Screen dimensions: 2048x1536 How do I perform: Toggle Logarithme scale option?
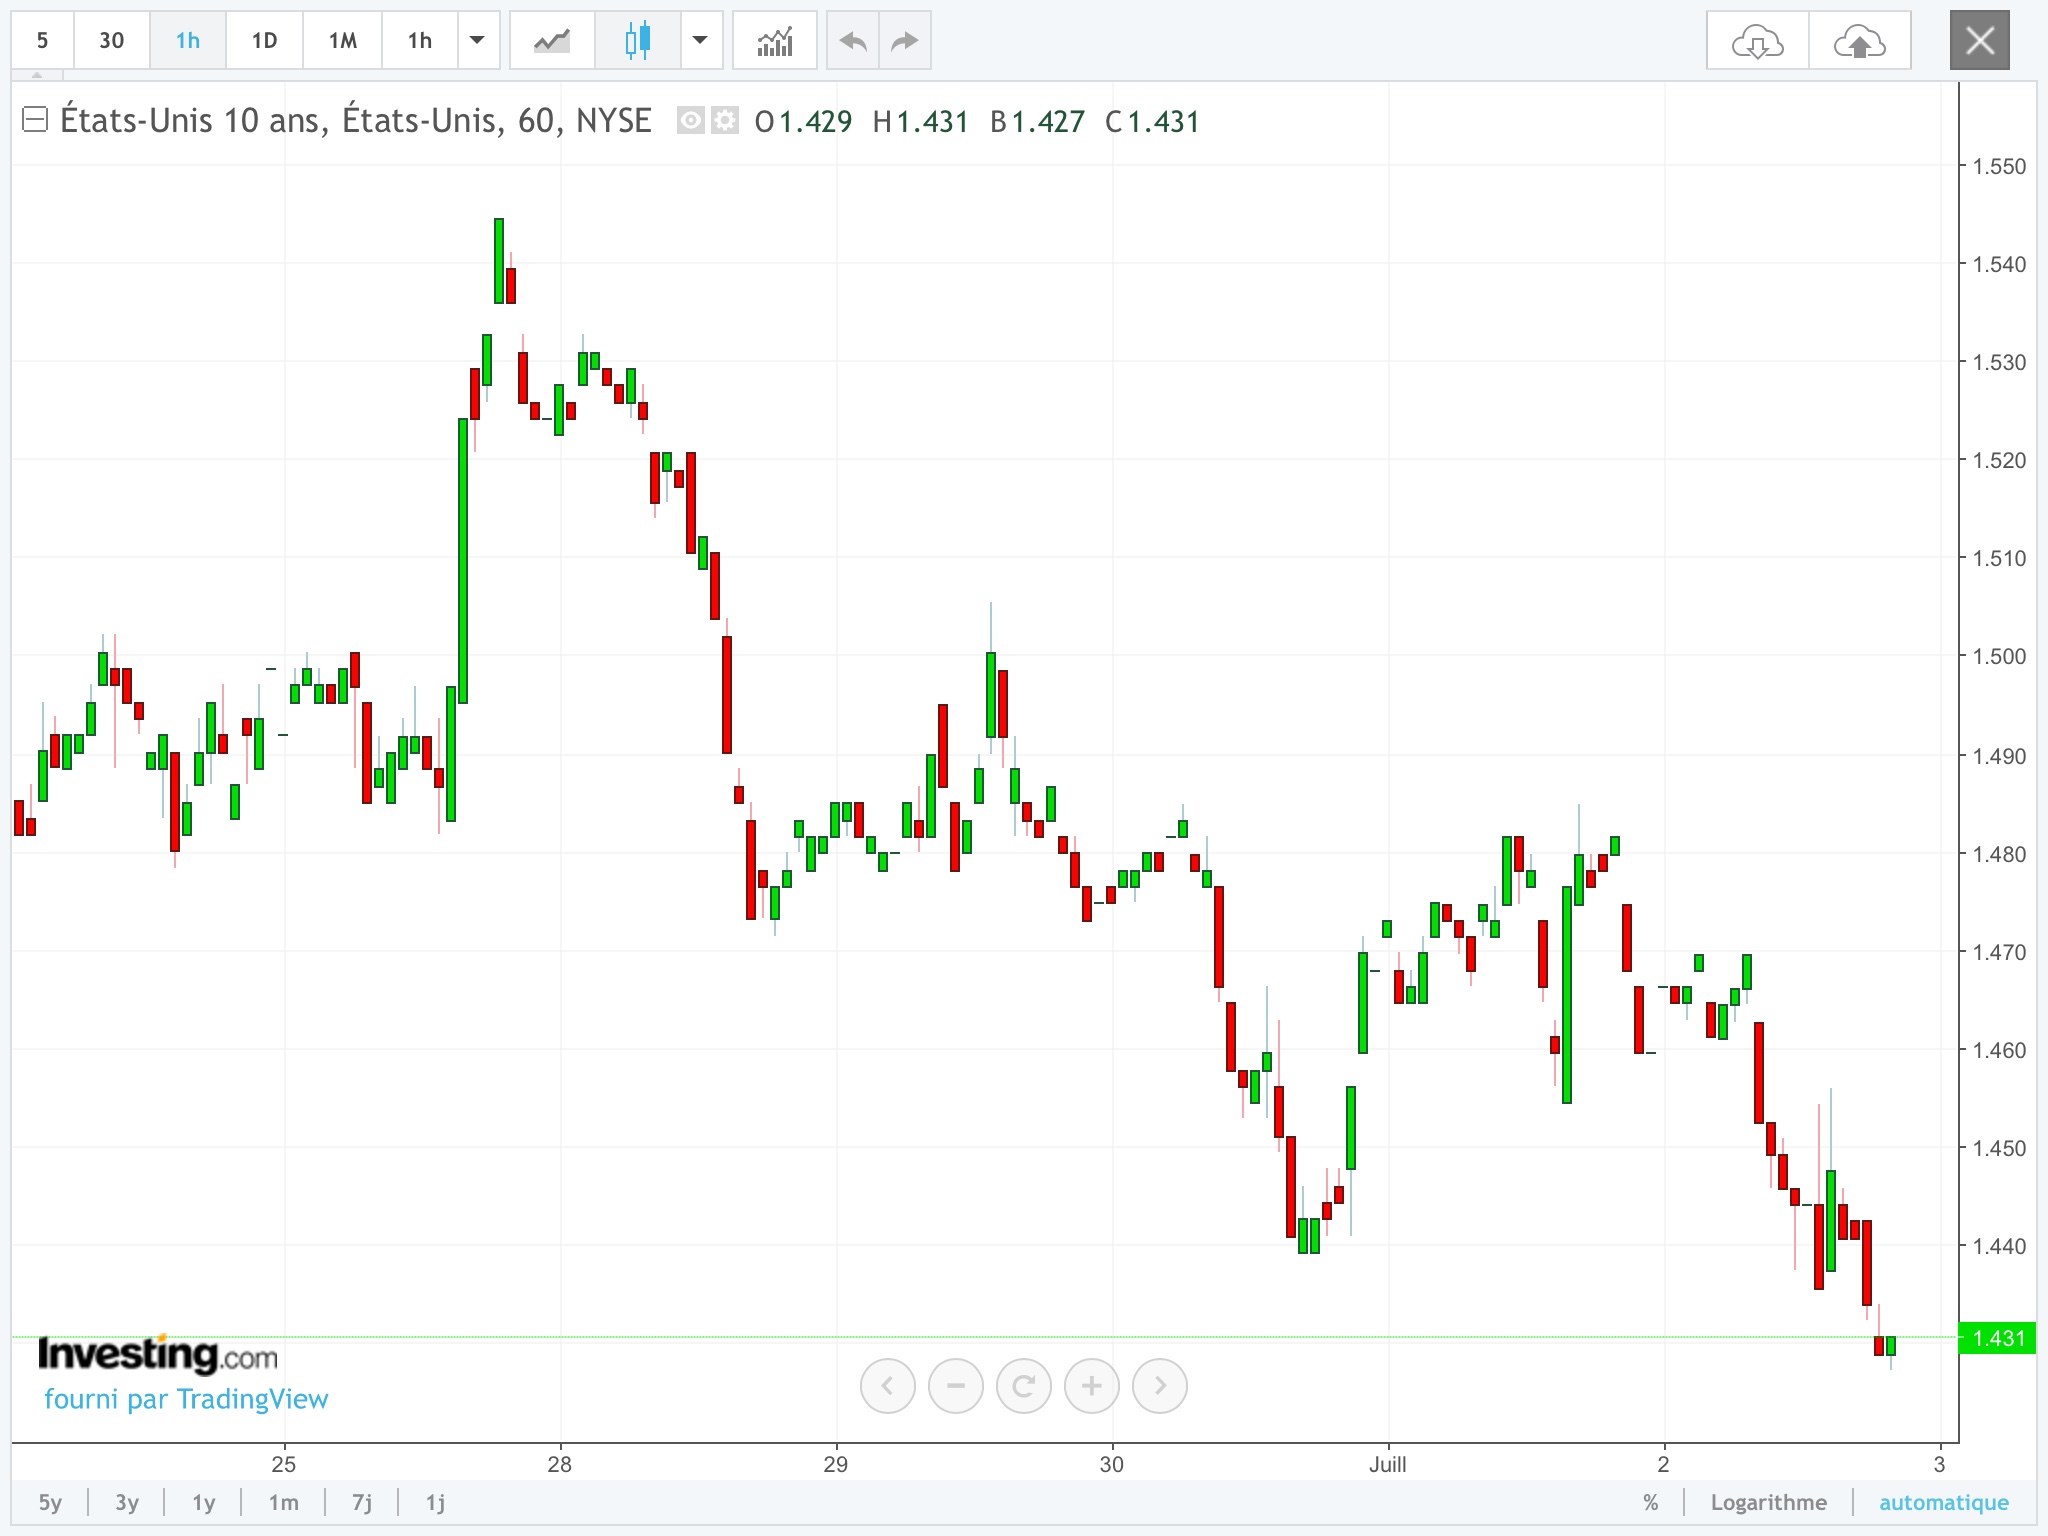click(x=1768, y=1502)
